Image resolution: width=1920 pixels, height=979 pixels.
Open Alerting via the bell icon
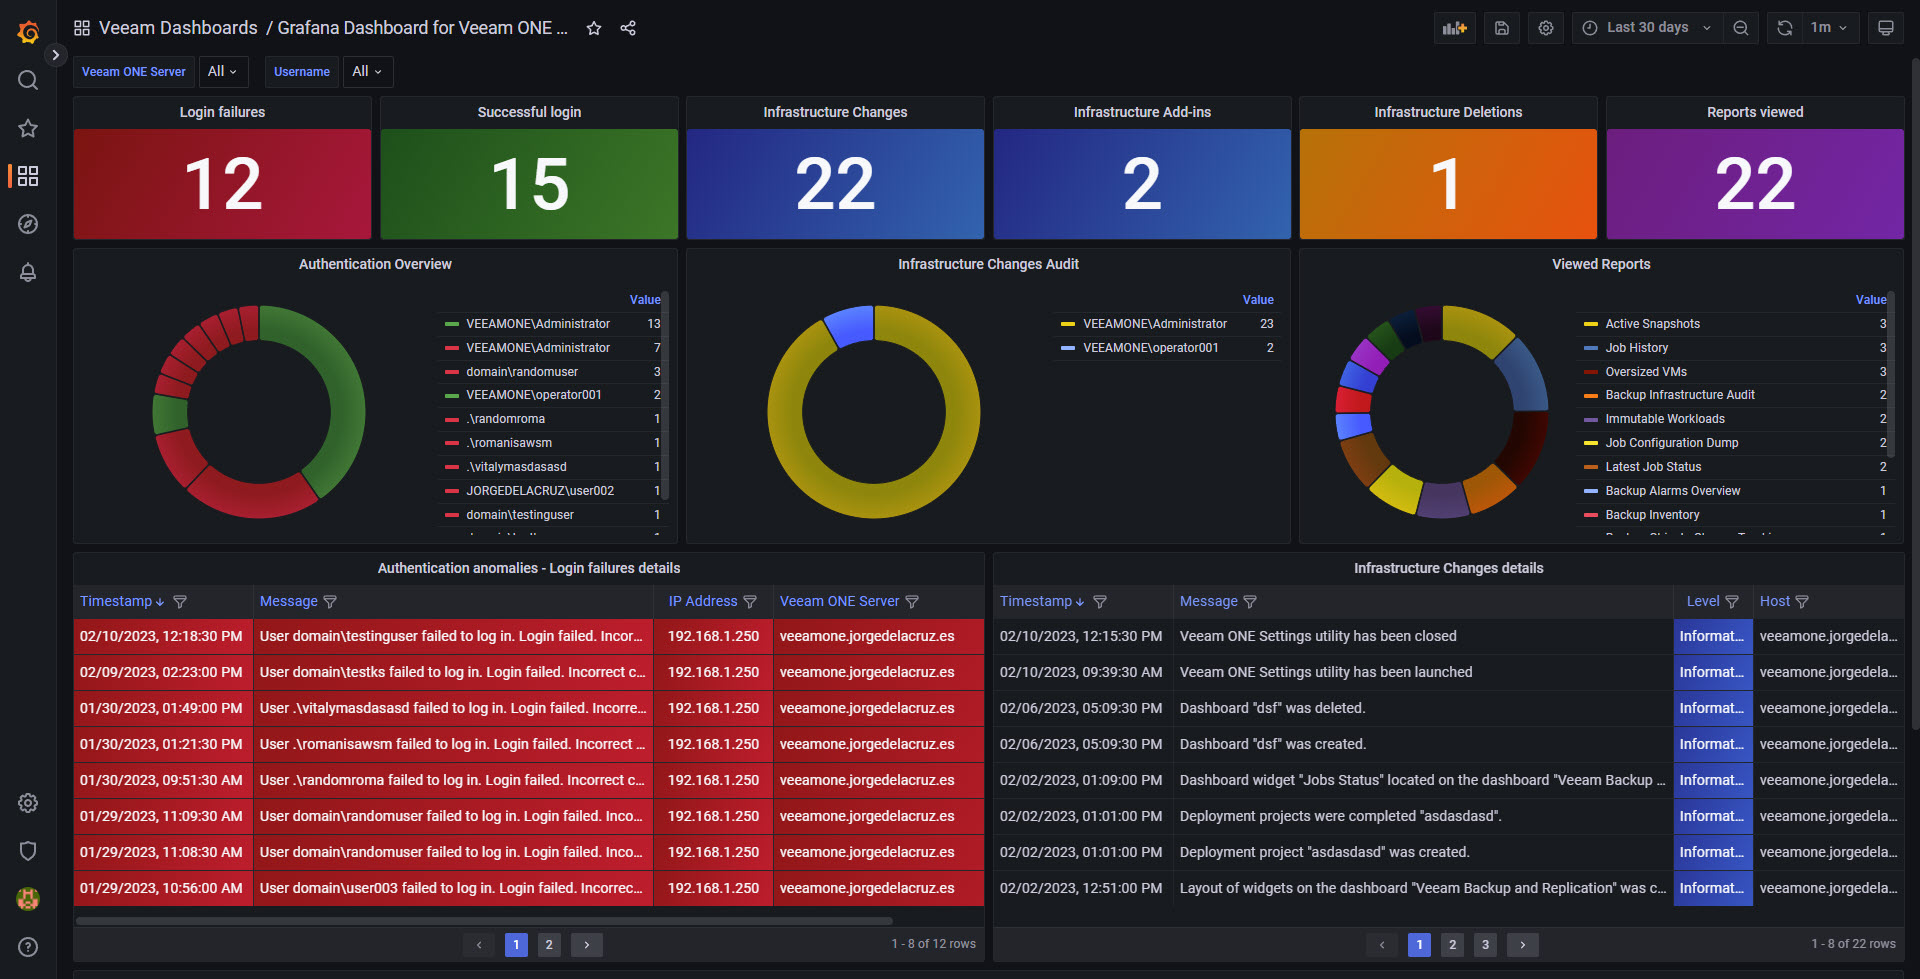coord(27,272)
